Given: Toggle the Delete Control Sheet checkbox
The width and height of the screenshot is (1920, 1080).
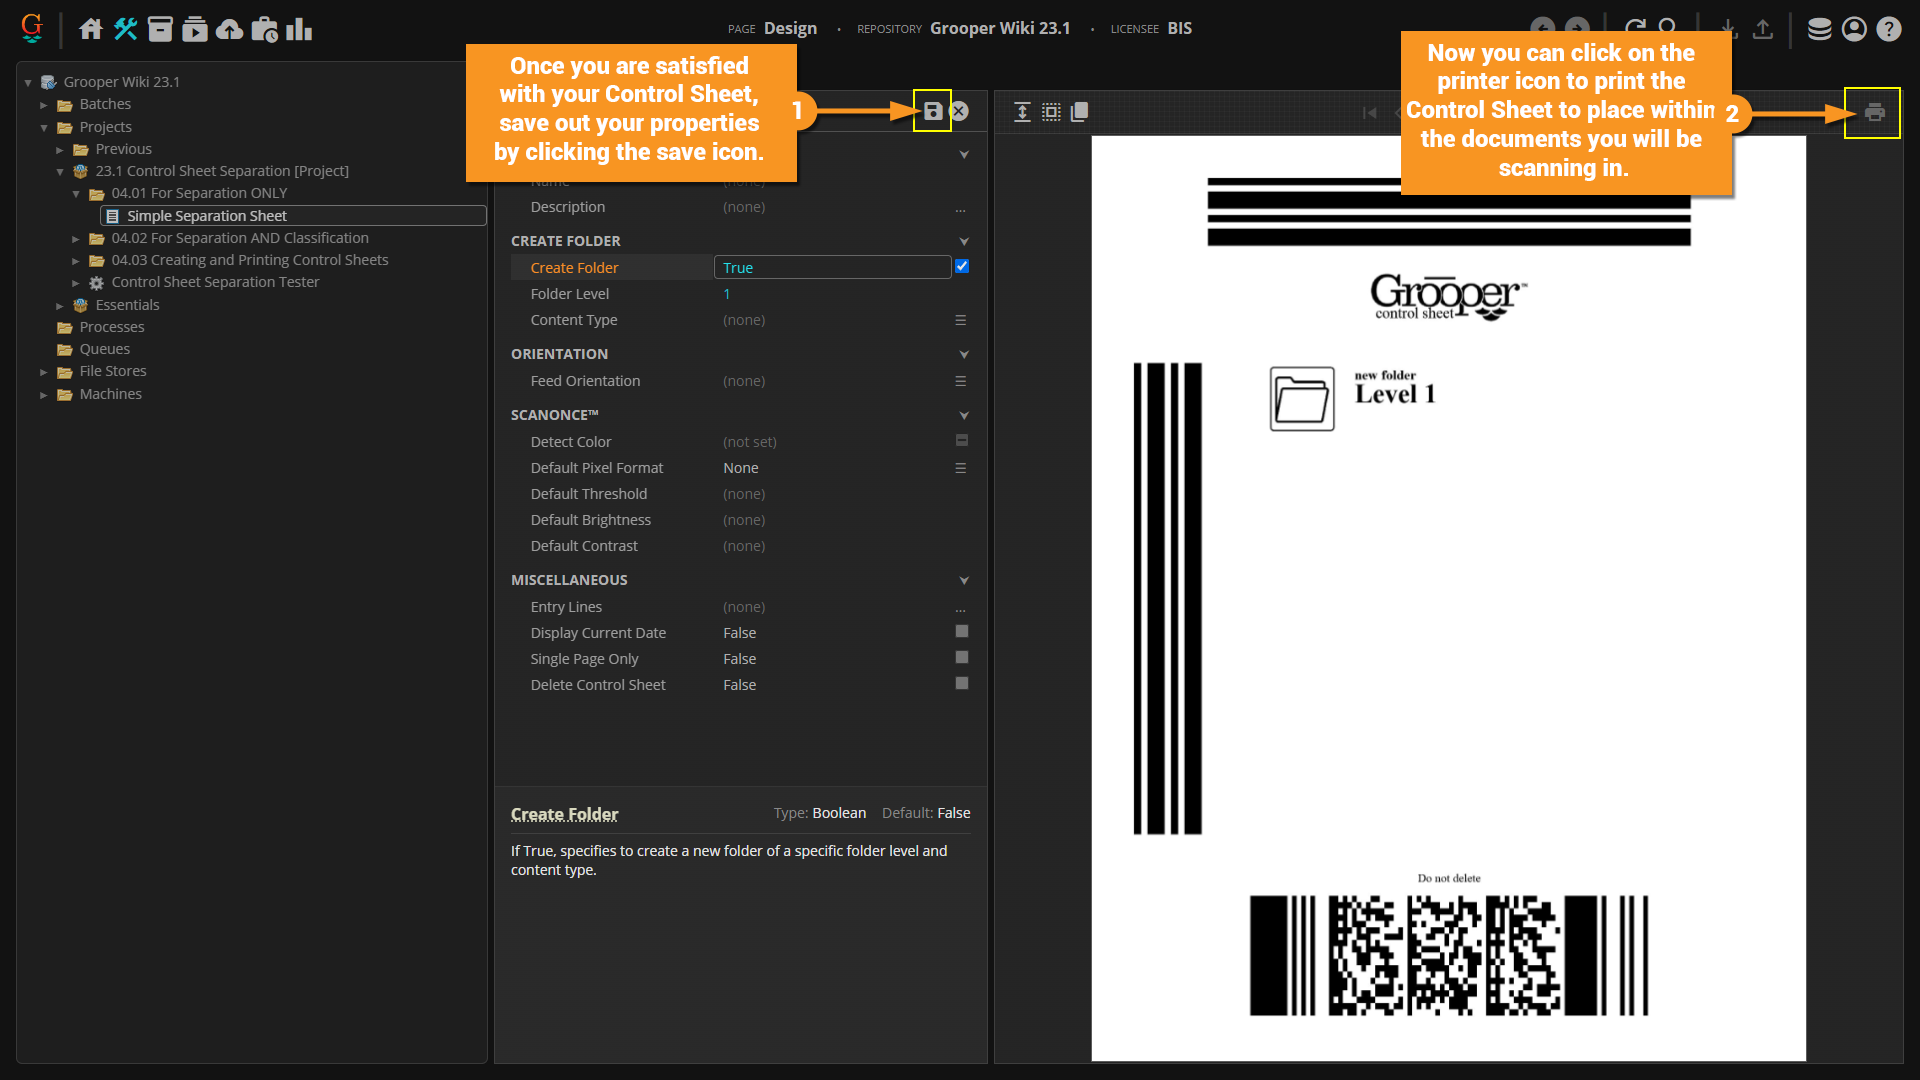Looking at the screenshot, I should click(x=962, y=684).
